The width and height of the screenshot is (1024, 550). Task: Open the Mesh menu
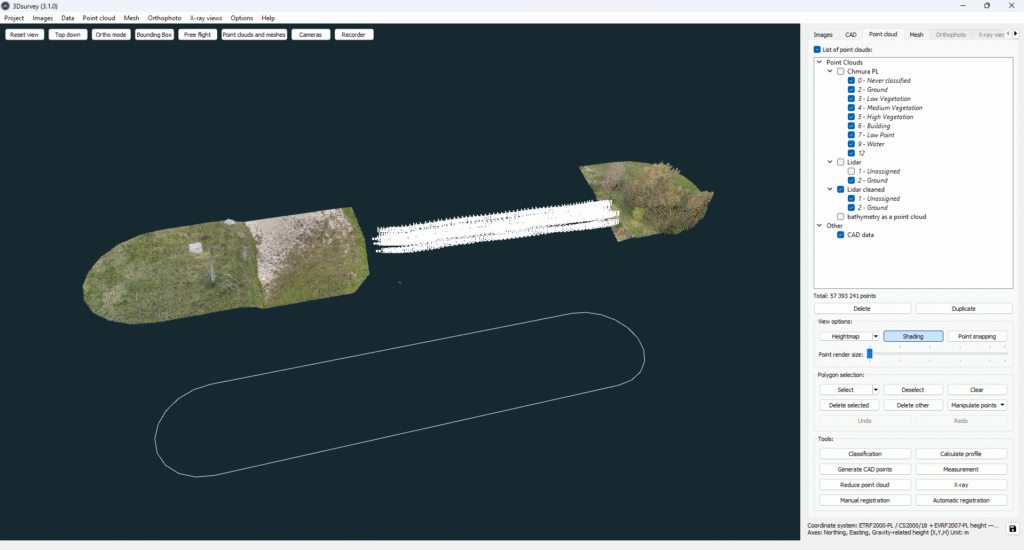click(131, 18)
